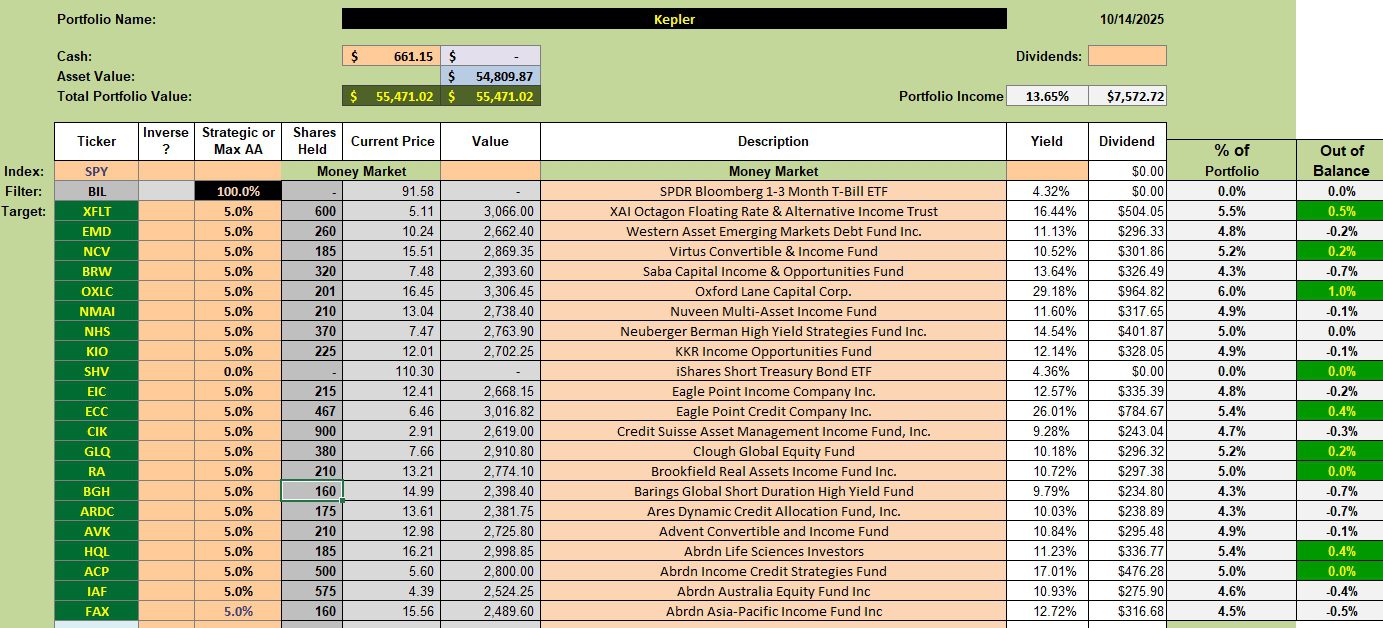
Task: Click the Cash value 661.15 cell
Action: click(391, 56)
